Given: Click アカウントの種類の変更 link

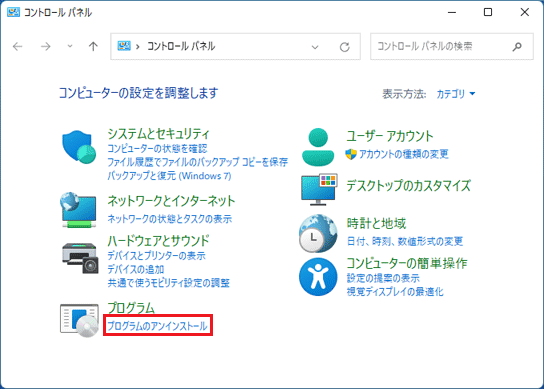Looking at the screenshot, I should point(403,154).
